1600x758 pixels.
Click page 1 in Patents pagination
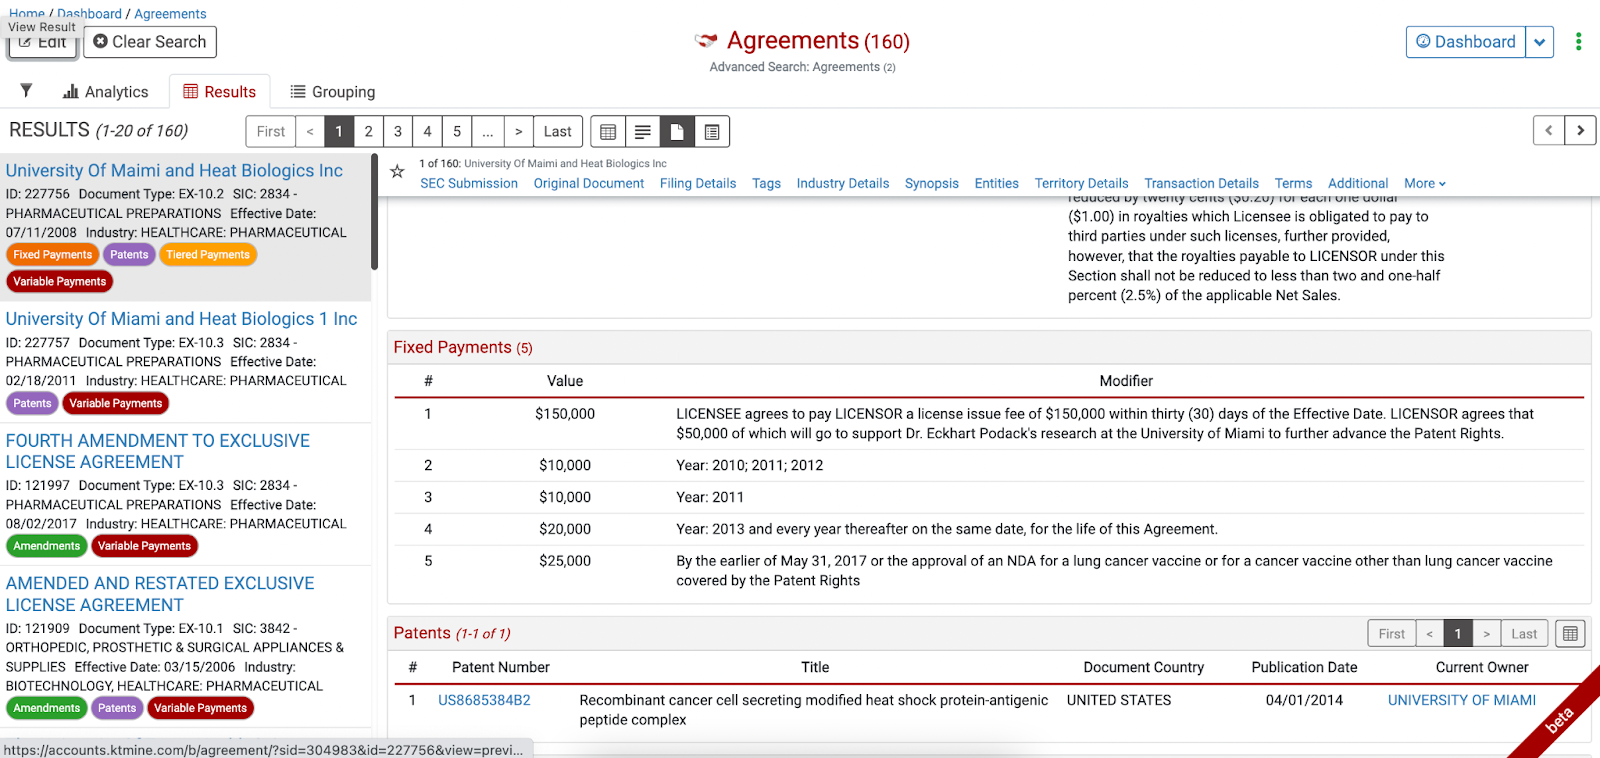pyautogui.click(x=1458, y=634)
